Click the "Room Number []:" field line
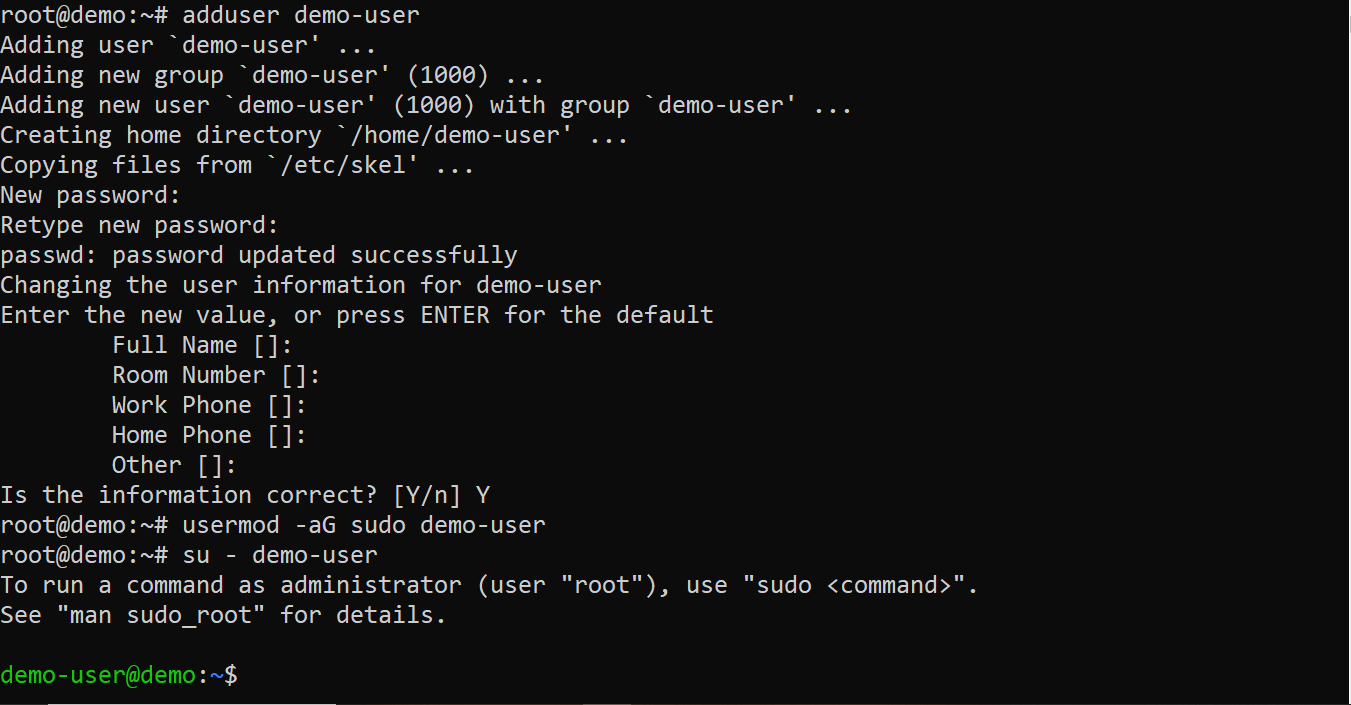 pyautogui.click(x=216, y=375)
